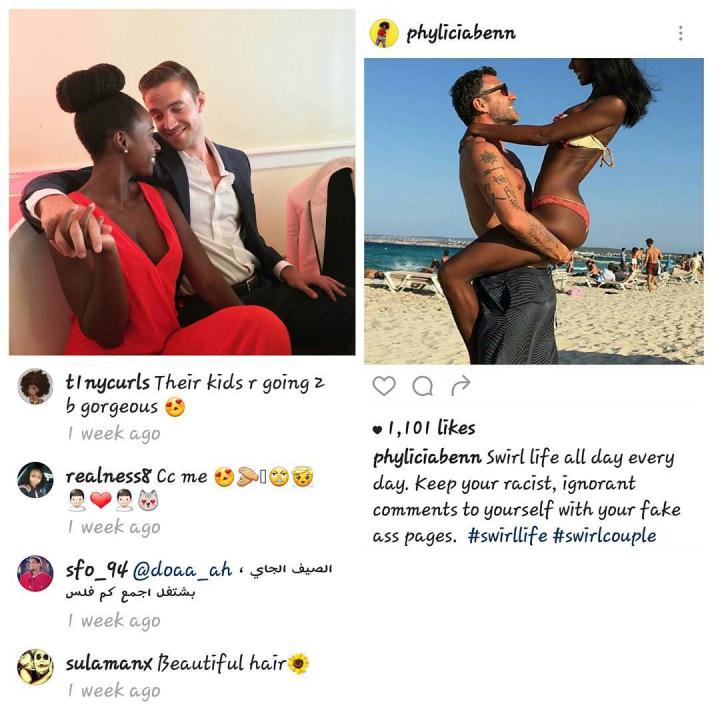Open the #swirllife hashtag
This screenshot has width=720, height=720.
(x=507, y=536)
